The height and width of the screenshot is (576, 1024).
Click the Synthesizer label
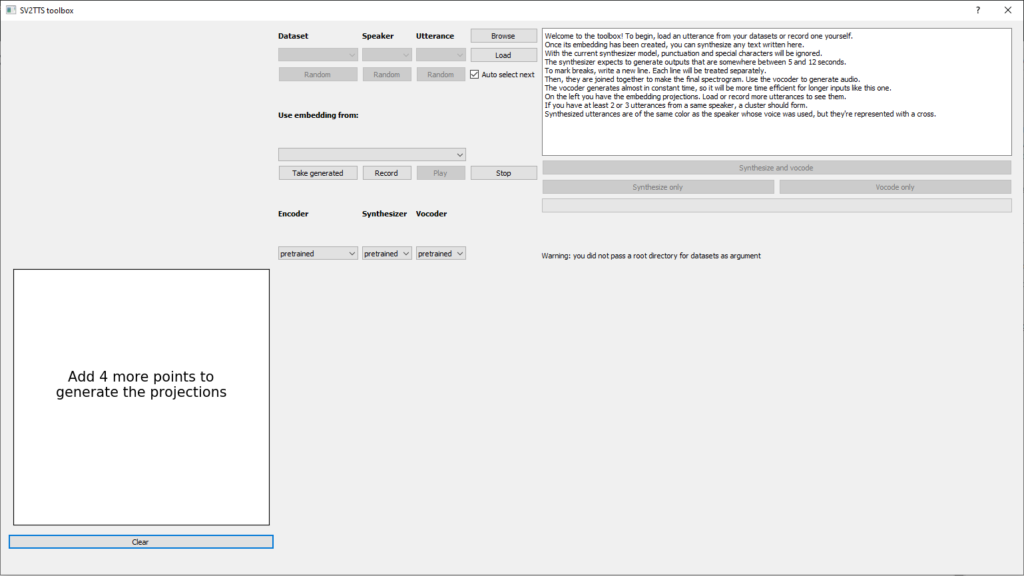(x=385, y=214)
